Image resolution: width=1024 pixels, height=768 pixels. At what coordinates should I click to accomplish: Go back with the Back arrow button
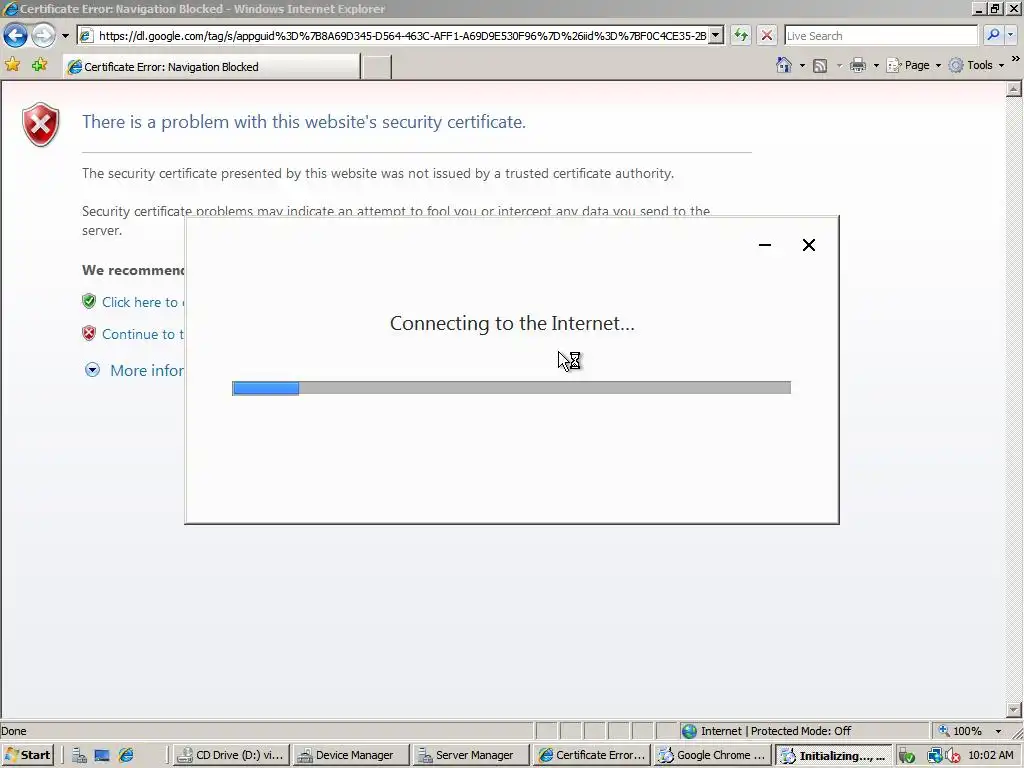pyautogui.click(x=16, y=35)
